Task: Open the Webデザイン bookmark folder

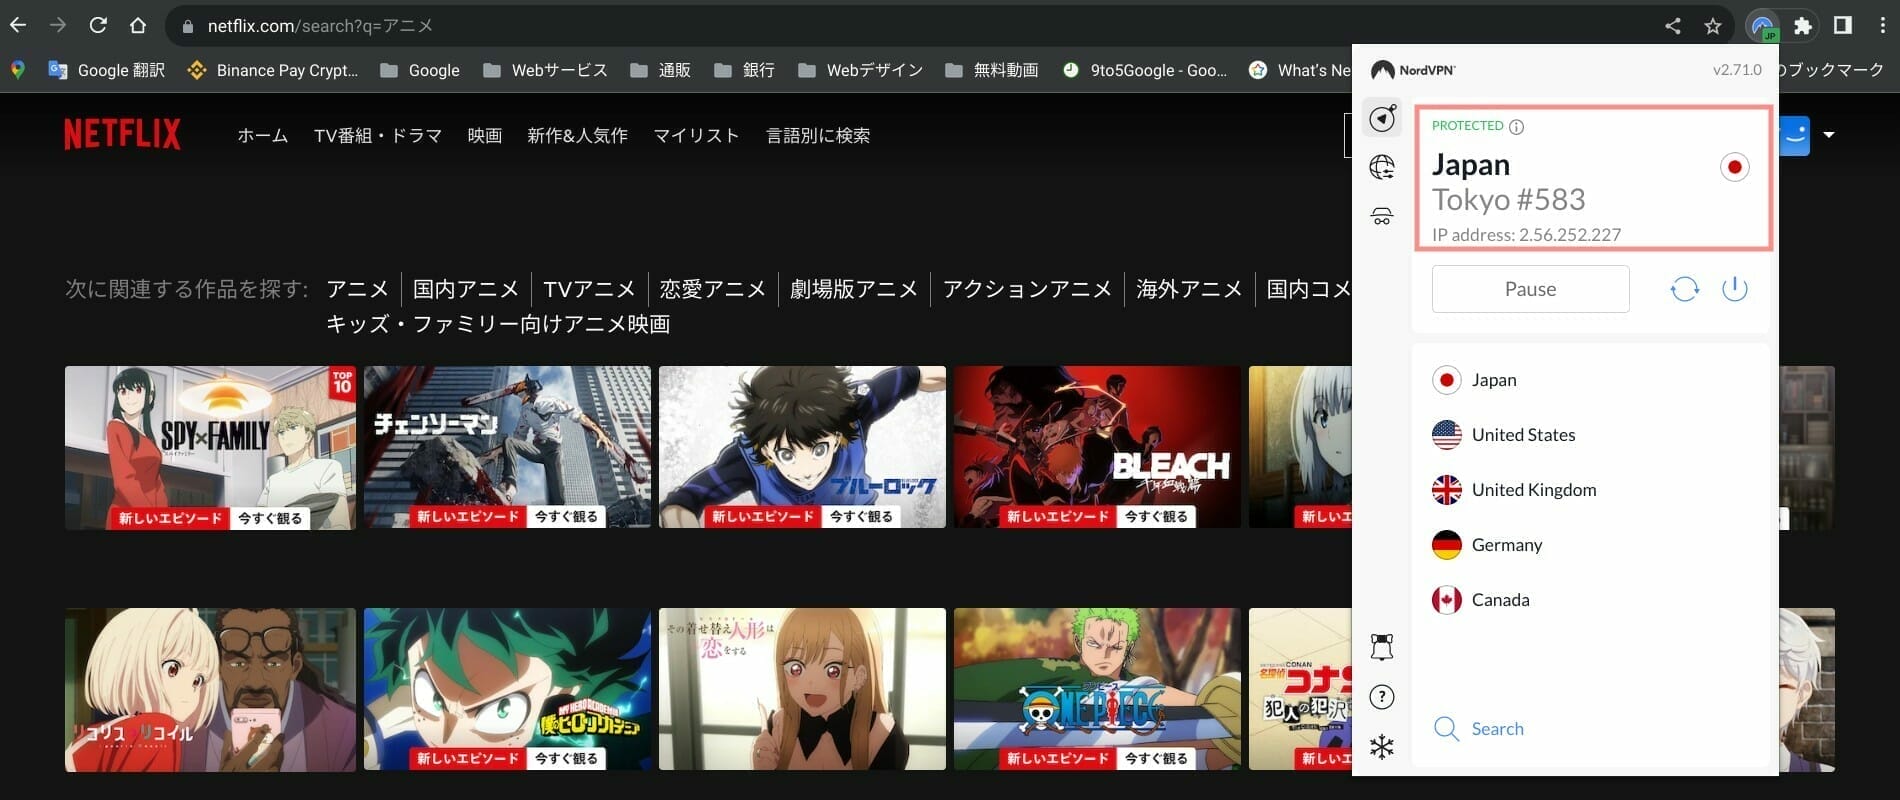Action: click(x=860, y=70)
